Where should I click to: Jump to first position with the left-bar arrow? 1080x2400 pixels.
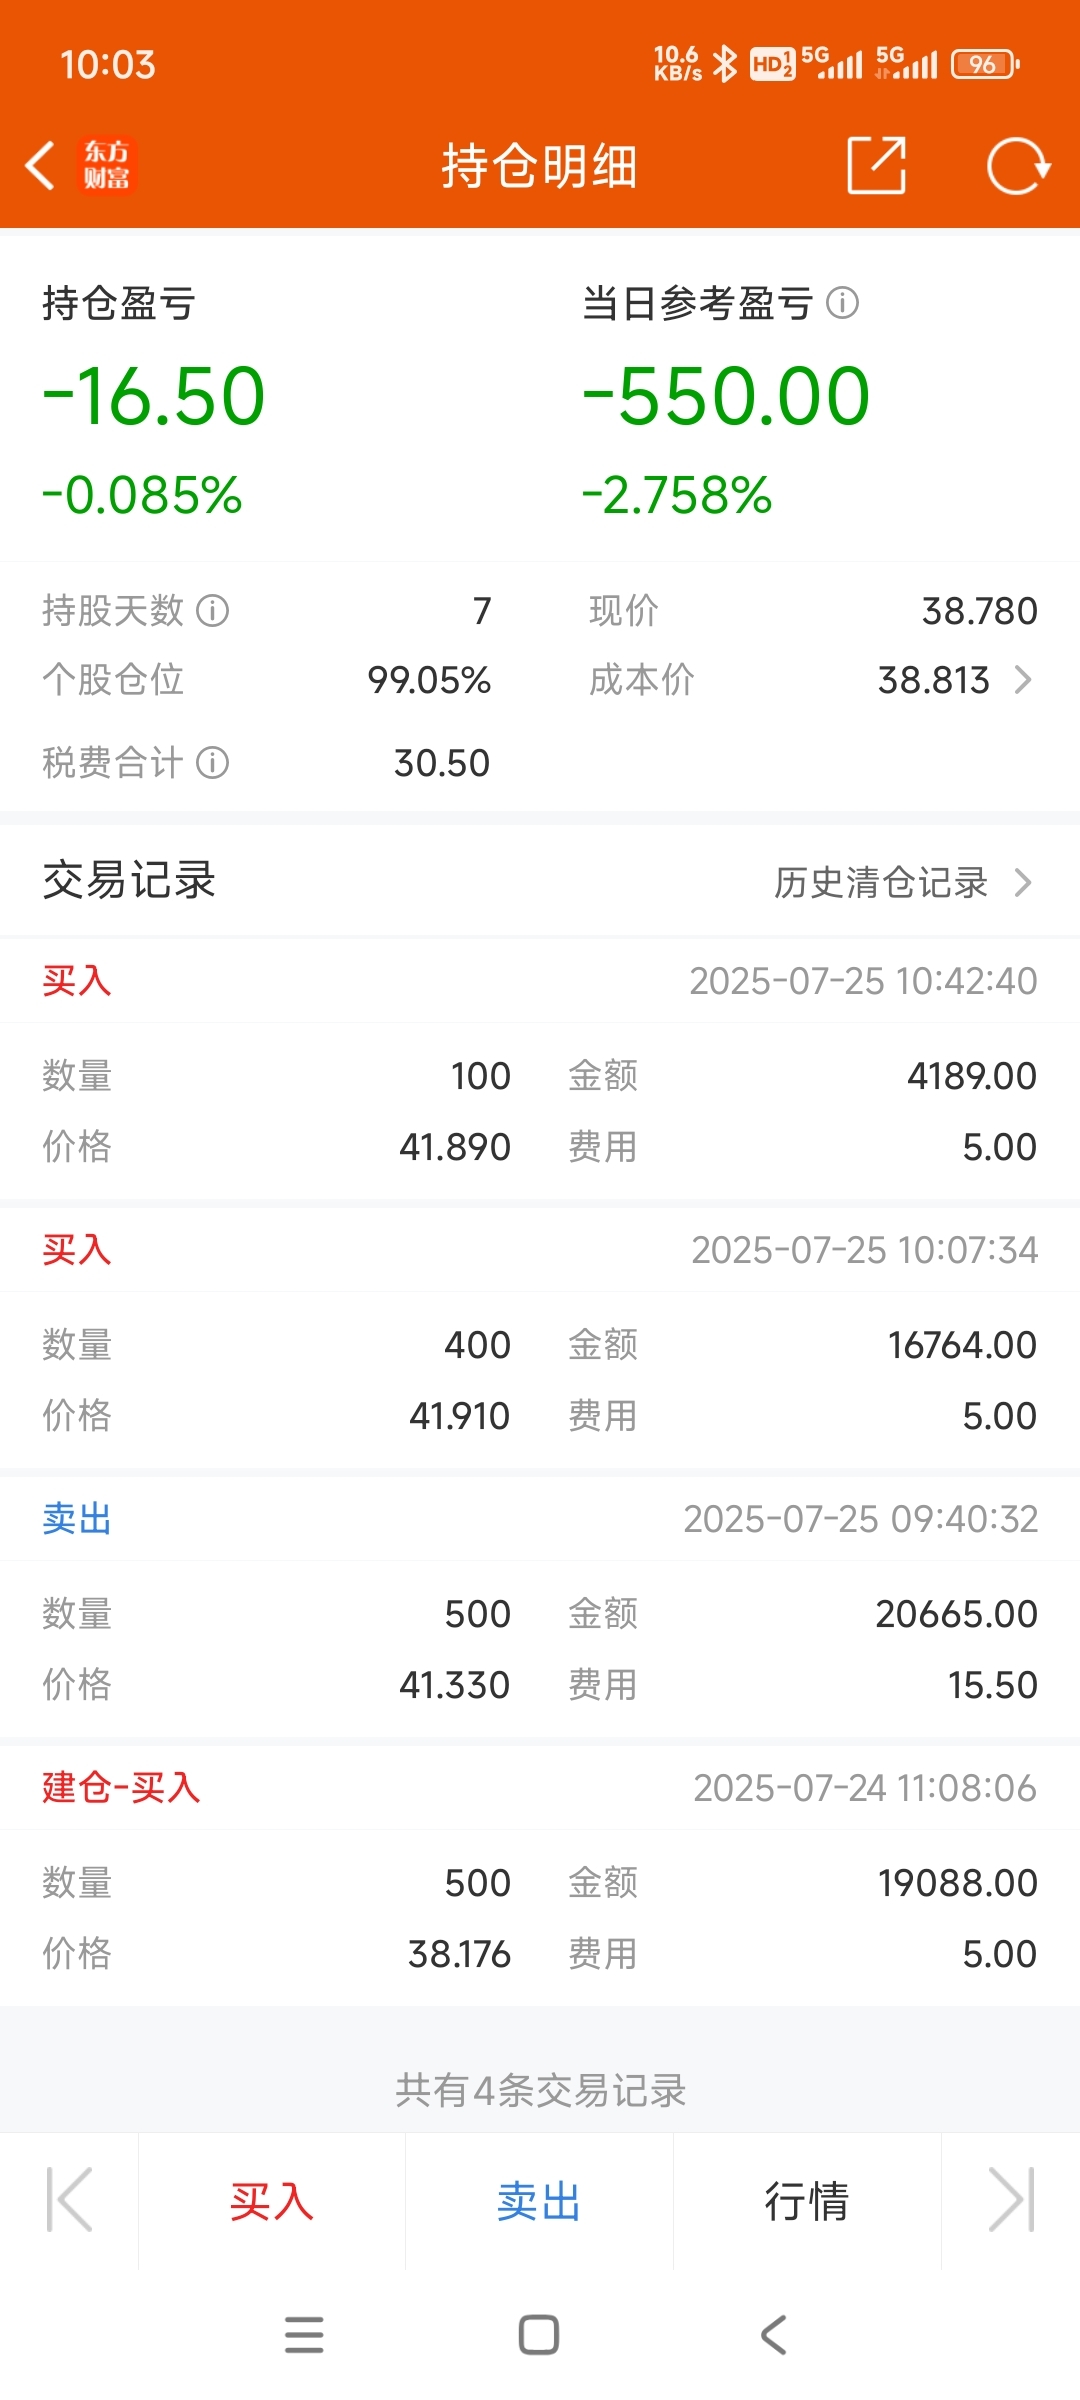click(x=69, y=2200)
